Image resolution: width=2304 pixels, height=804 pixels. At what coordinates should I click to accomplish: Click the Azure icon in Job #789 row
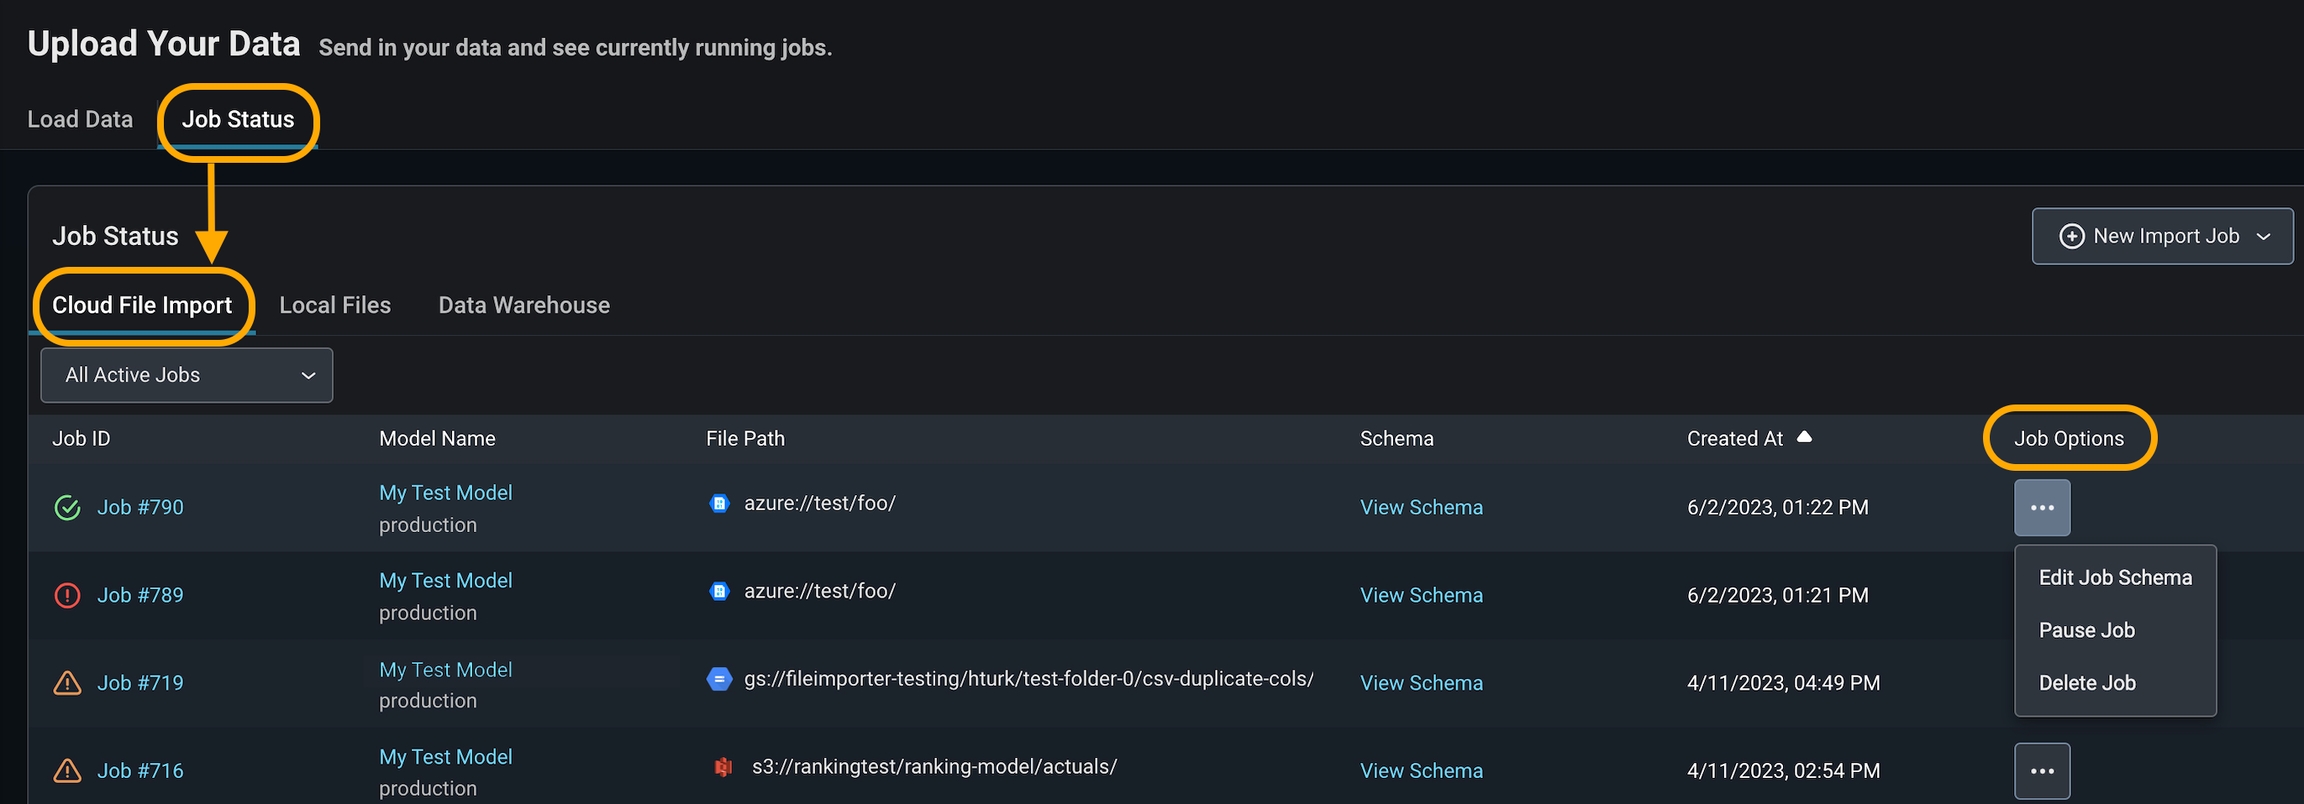(x=719, y=591)
